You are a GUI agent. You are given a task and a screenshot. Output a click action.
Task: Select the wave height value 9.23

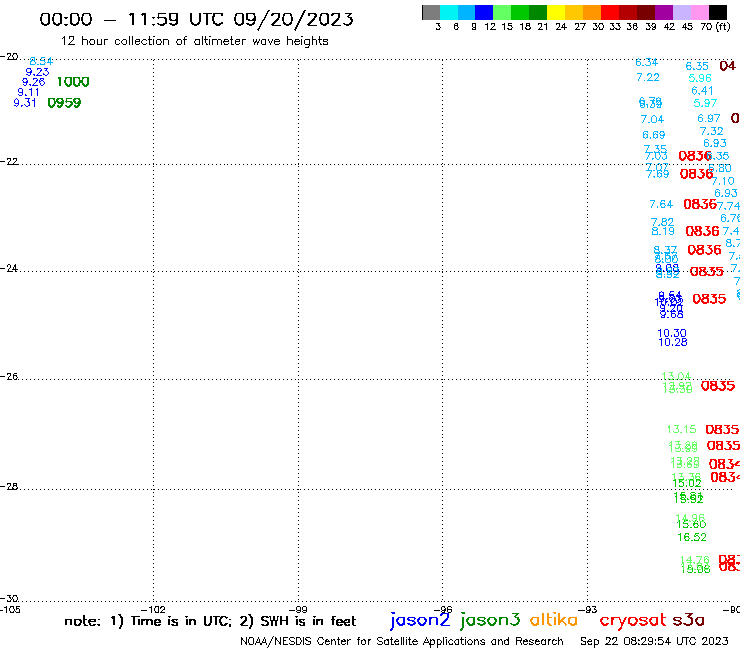point(37,72)
